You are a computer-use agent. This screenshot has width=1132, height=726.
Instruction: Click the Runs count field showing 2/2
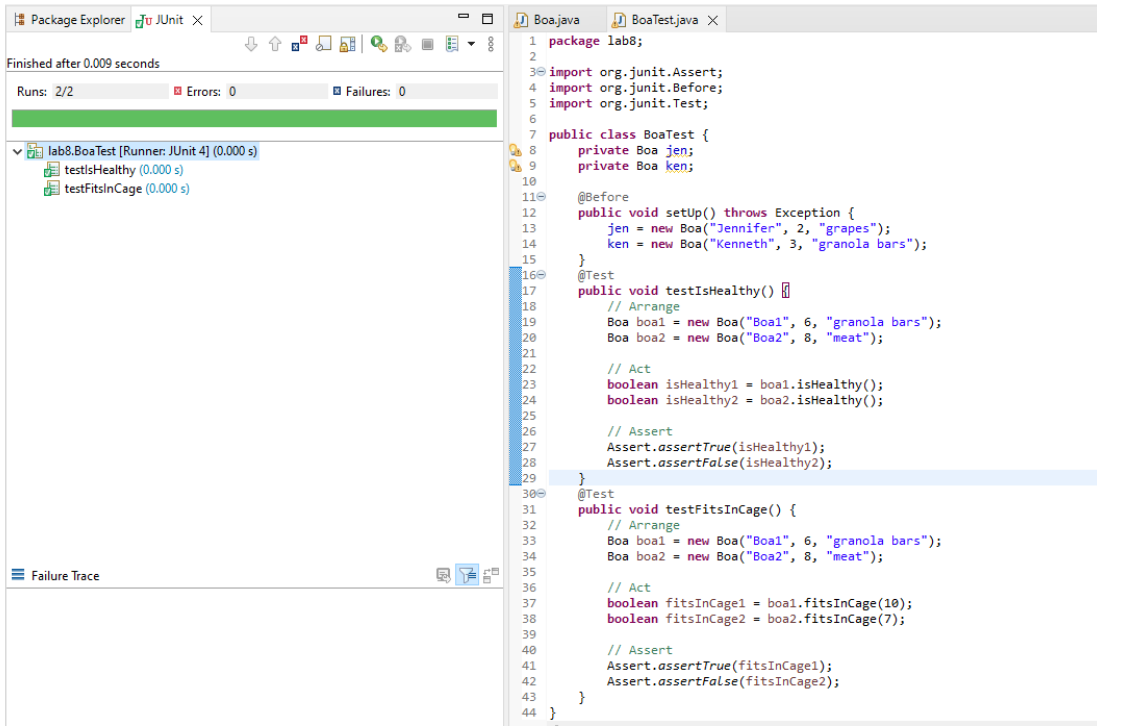click(109, 92)
